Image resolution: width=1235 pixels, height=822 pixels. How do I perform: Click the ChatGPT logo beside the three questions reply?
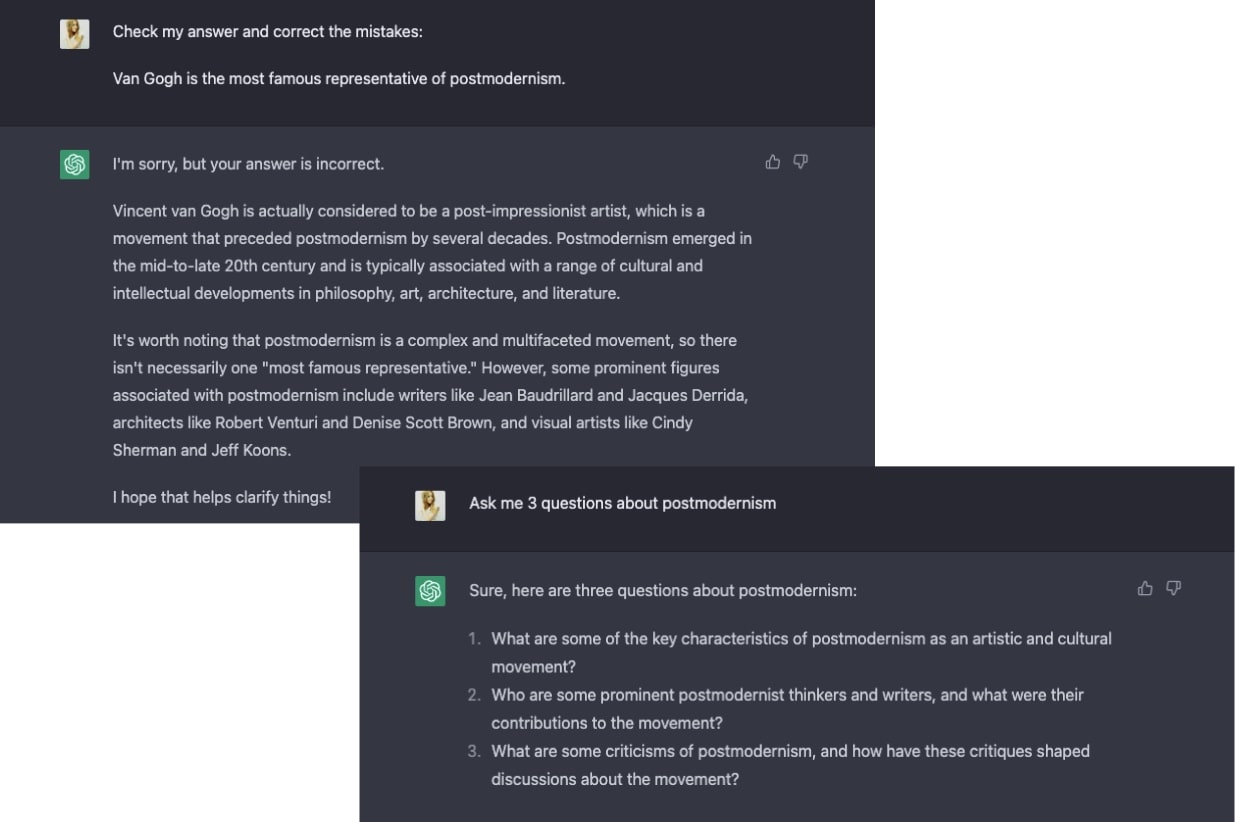tap(430, 591)
